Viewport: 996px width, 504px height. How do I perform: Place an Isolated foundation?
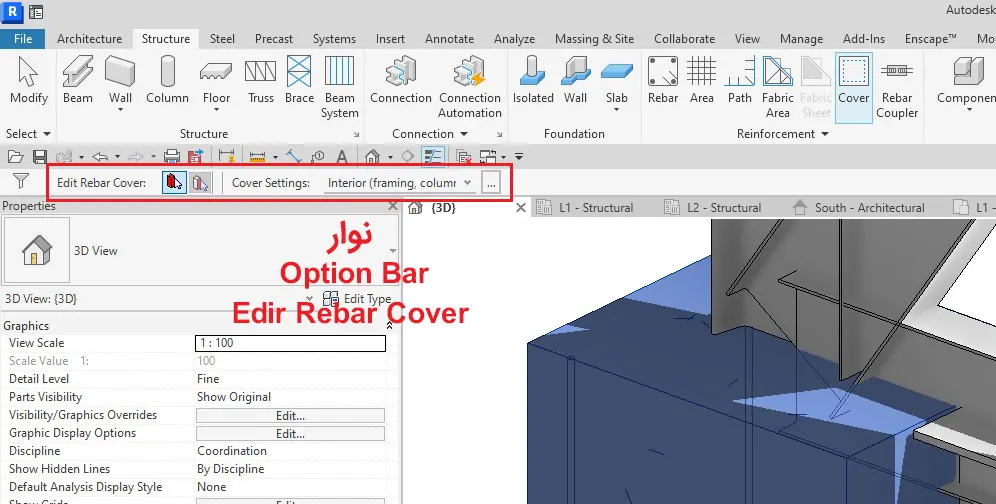[533, 80]
